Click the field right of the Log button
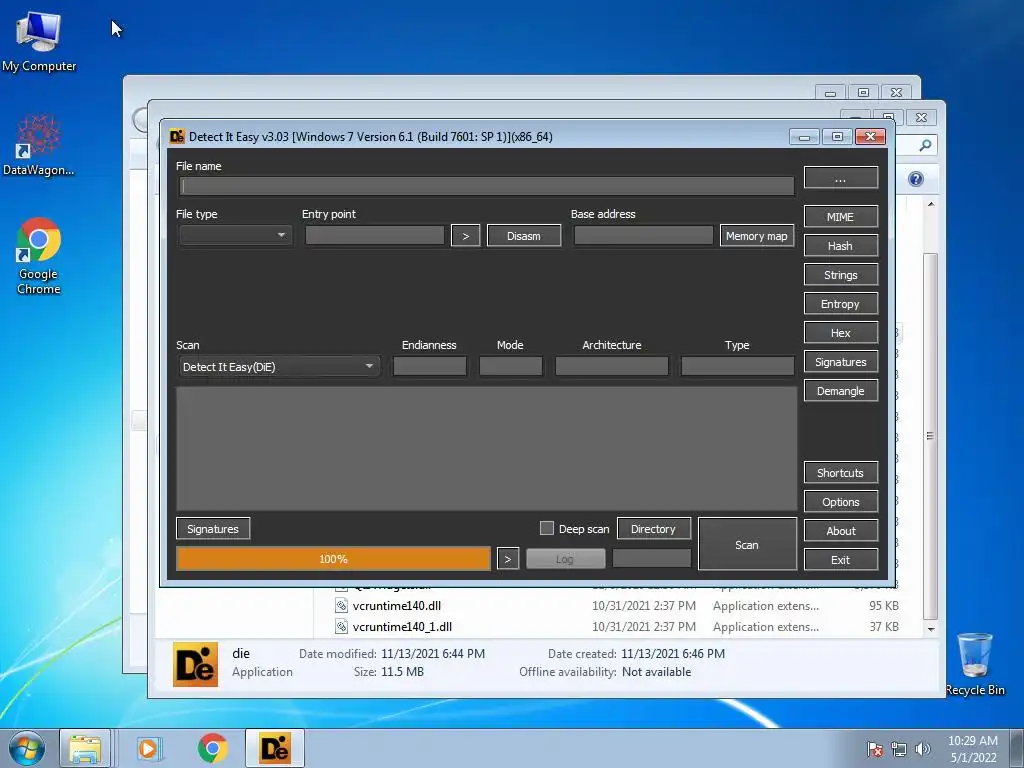1024x768 pixels. [x=652, y=558]
